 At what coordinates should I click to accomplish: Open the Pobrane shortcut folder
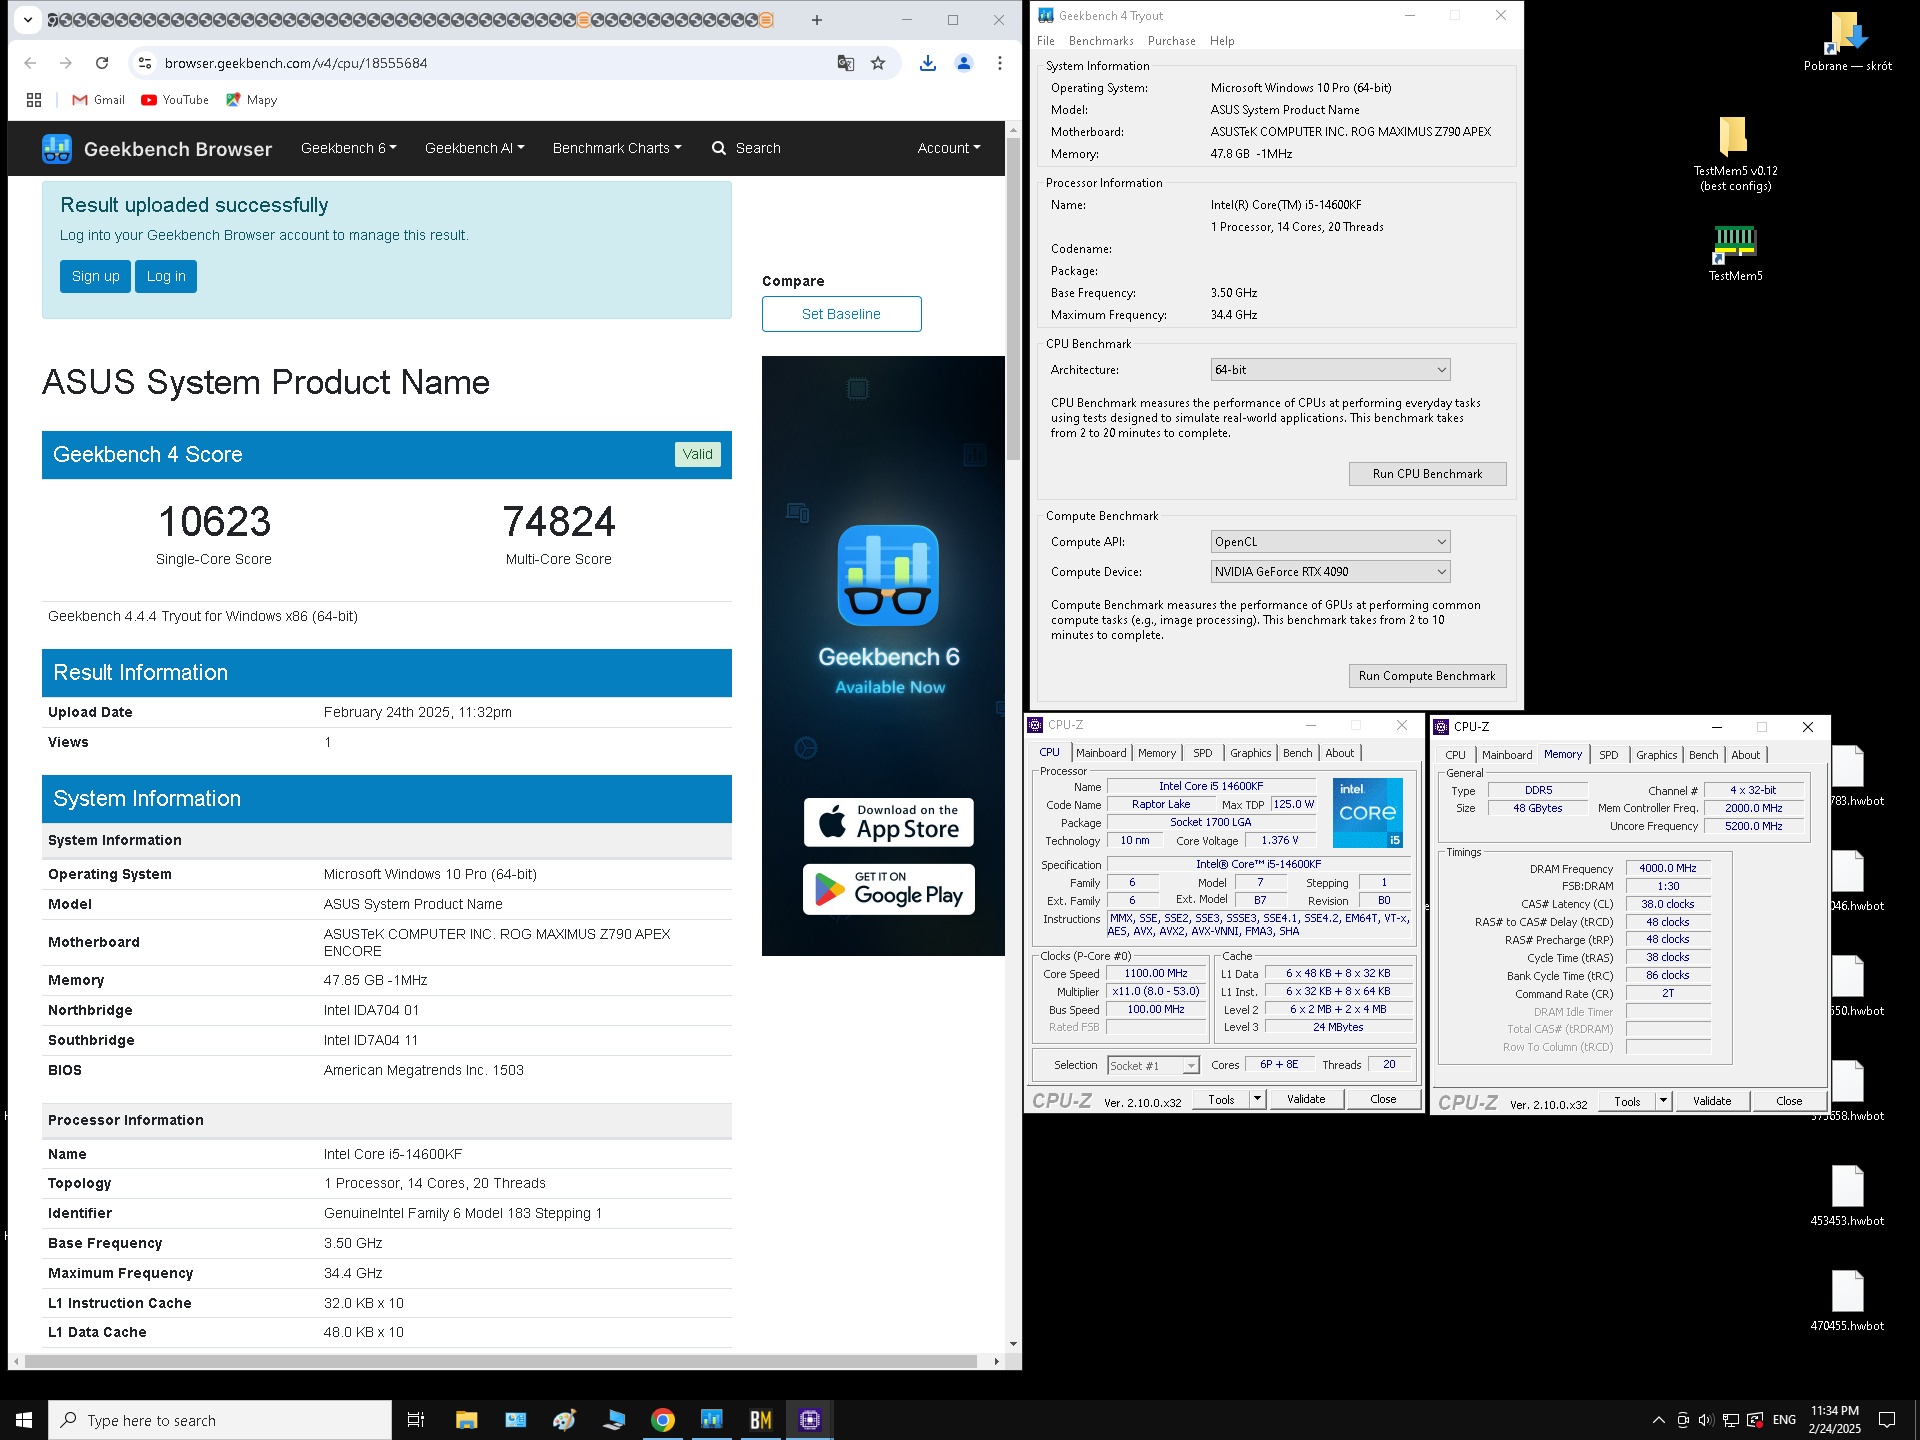point(1847,41)
